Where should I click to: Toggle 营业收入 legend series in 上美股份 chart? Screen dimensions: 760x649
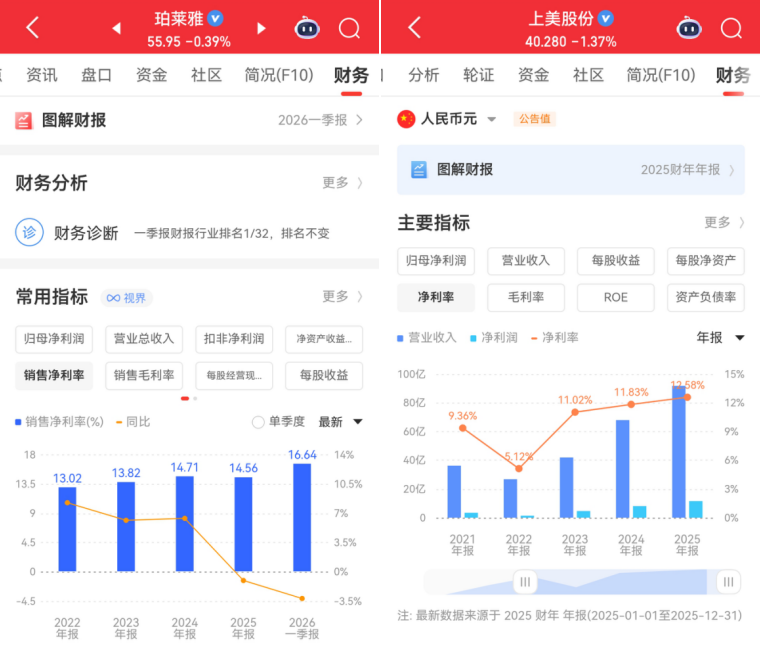click(427, 337)
